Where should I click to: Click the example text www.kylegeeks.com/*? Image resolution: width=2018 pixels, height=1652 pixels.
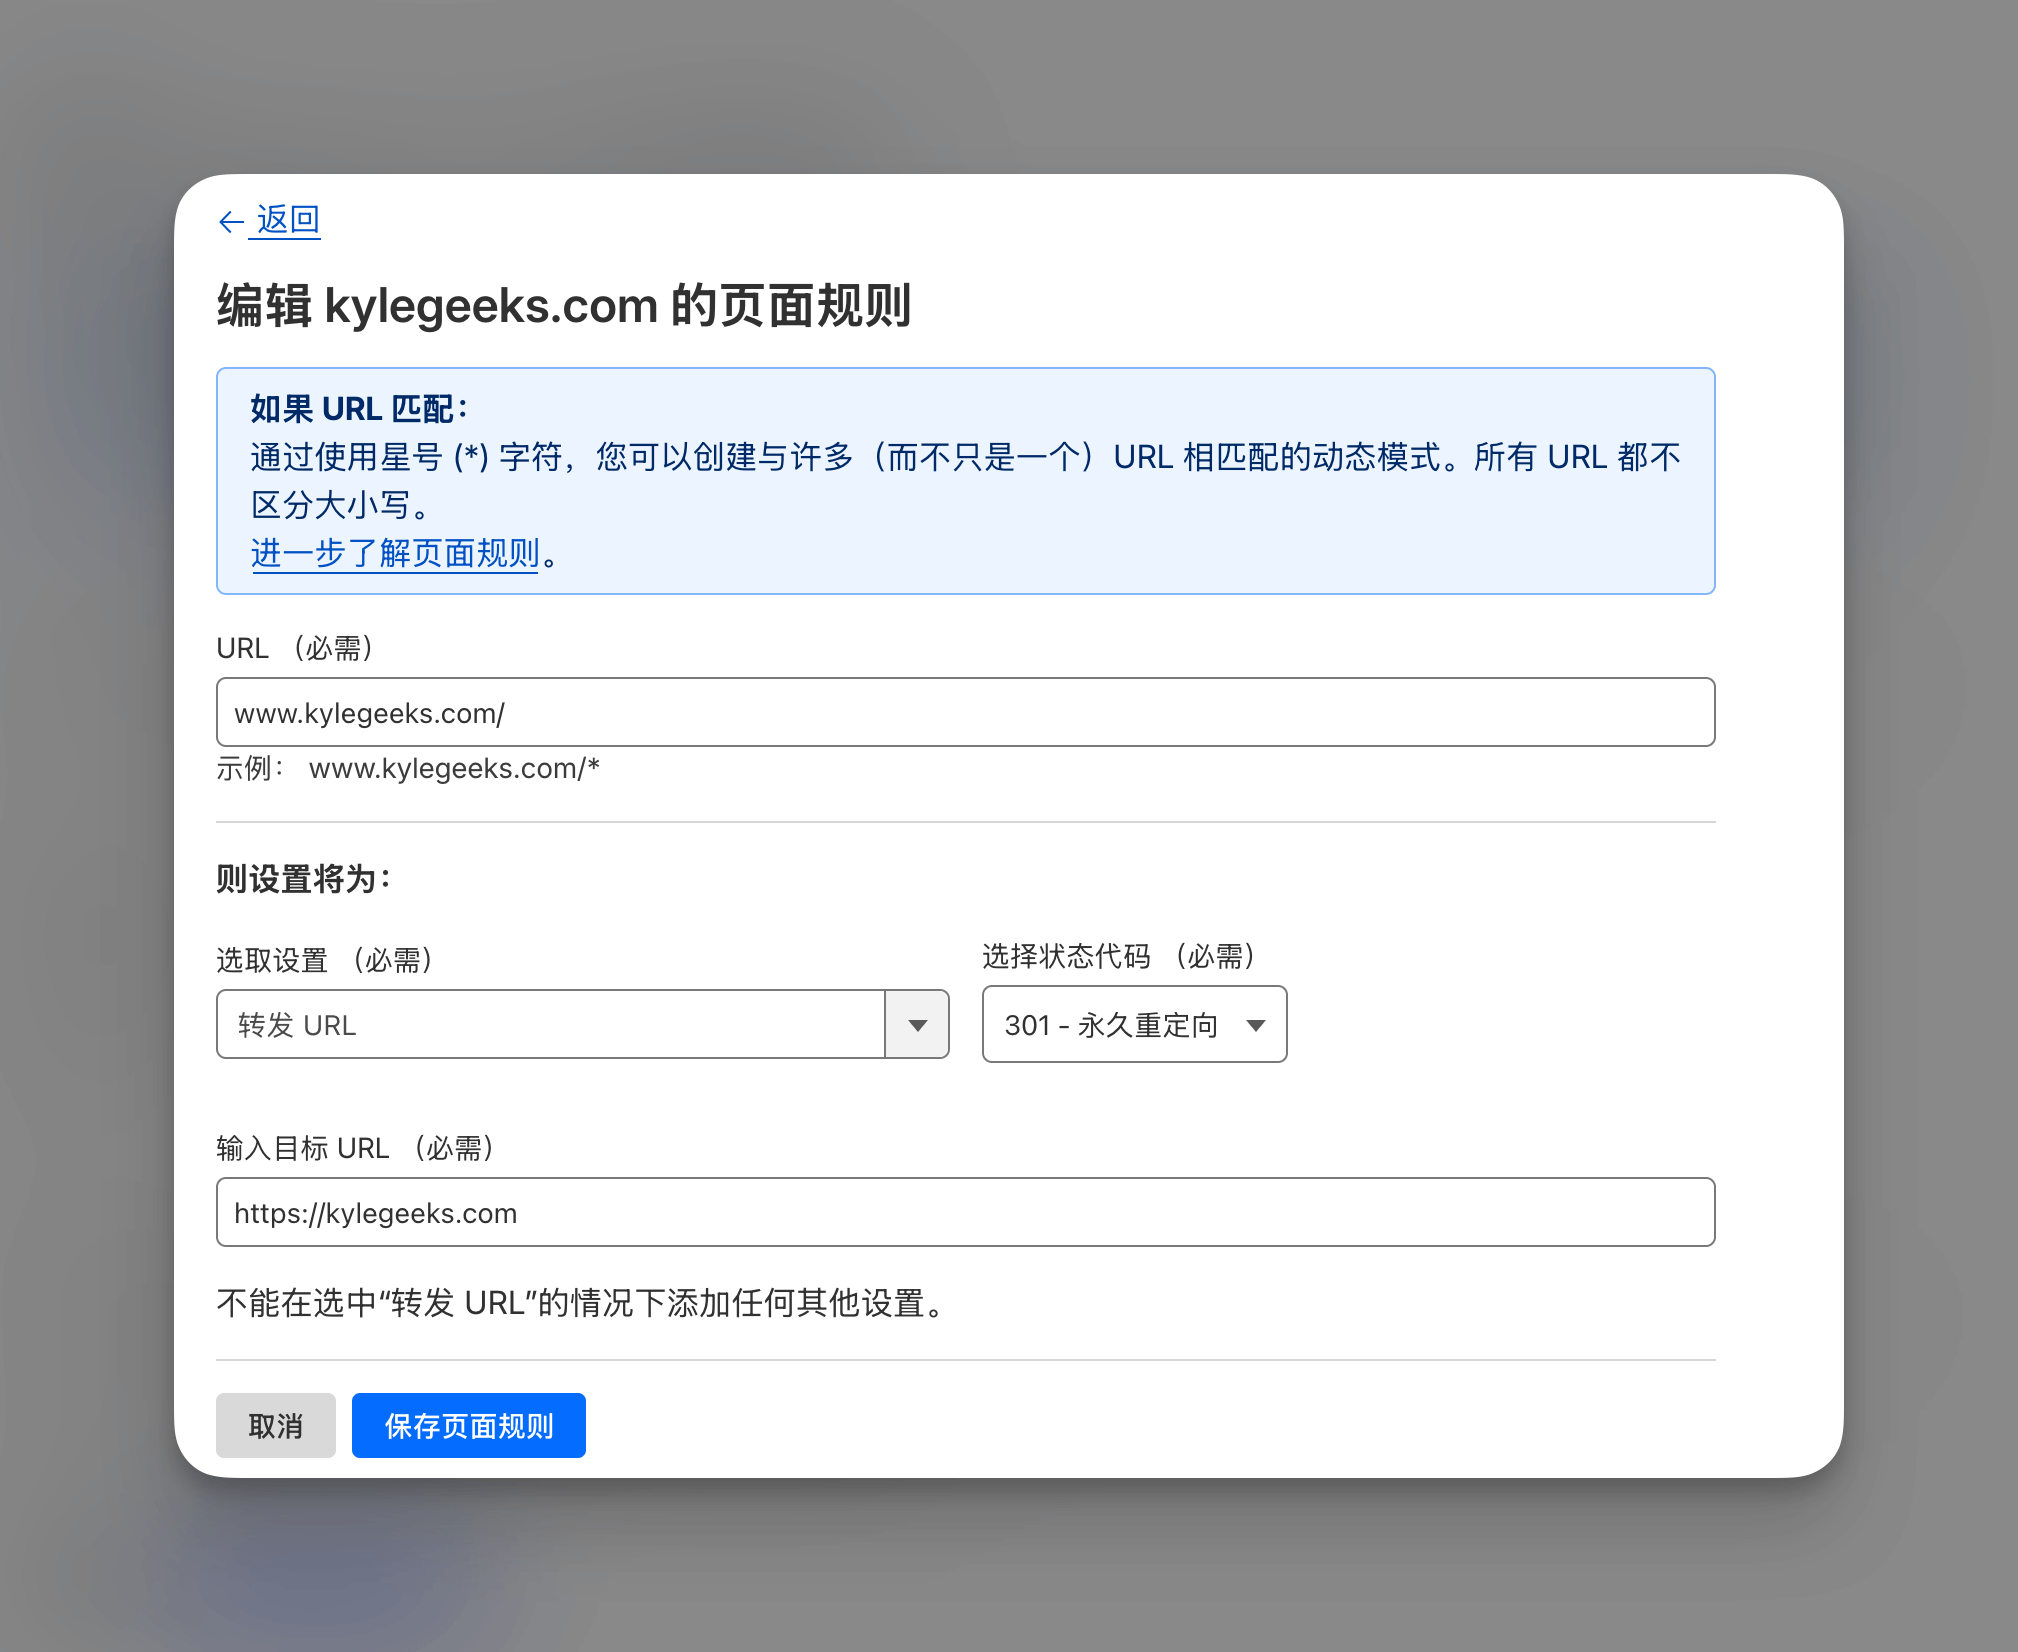point(454,768)
